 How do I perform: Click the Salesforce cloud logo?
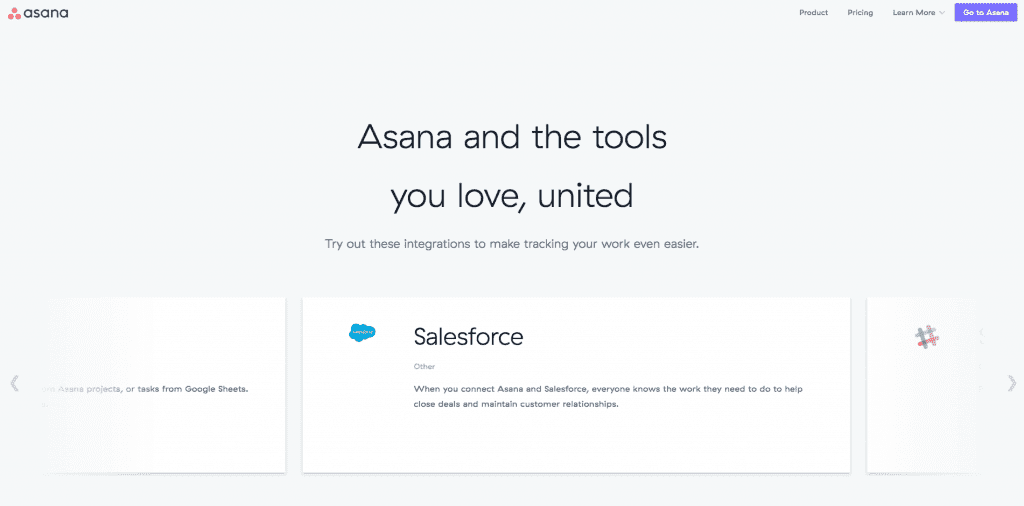pos(362,333)
